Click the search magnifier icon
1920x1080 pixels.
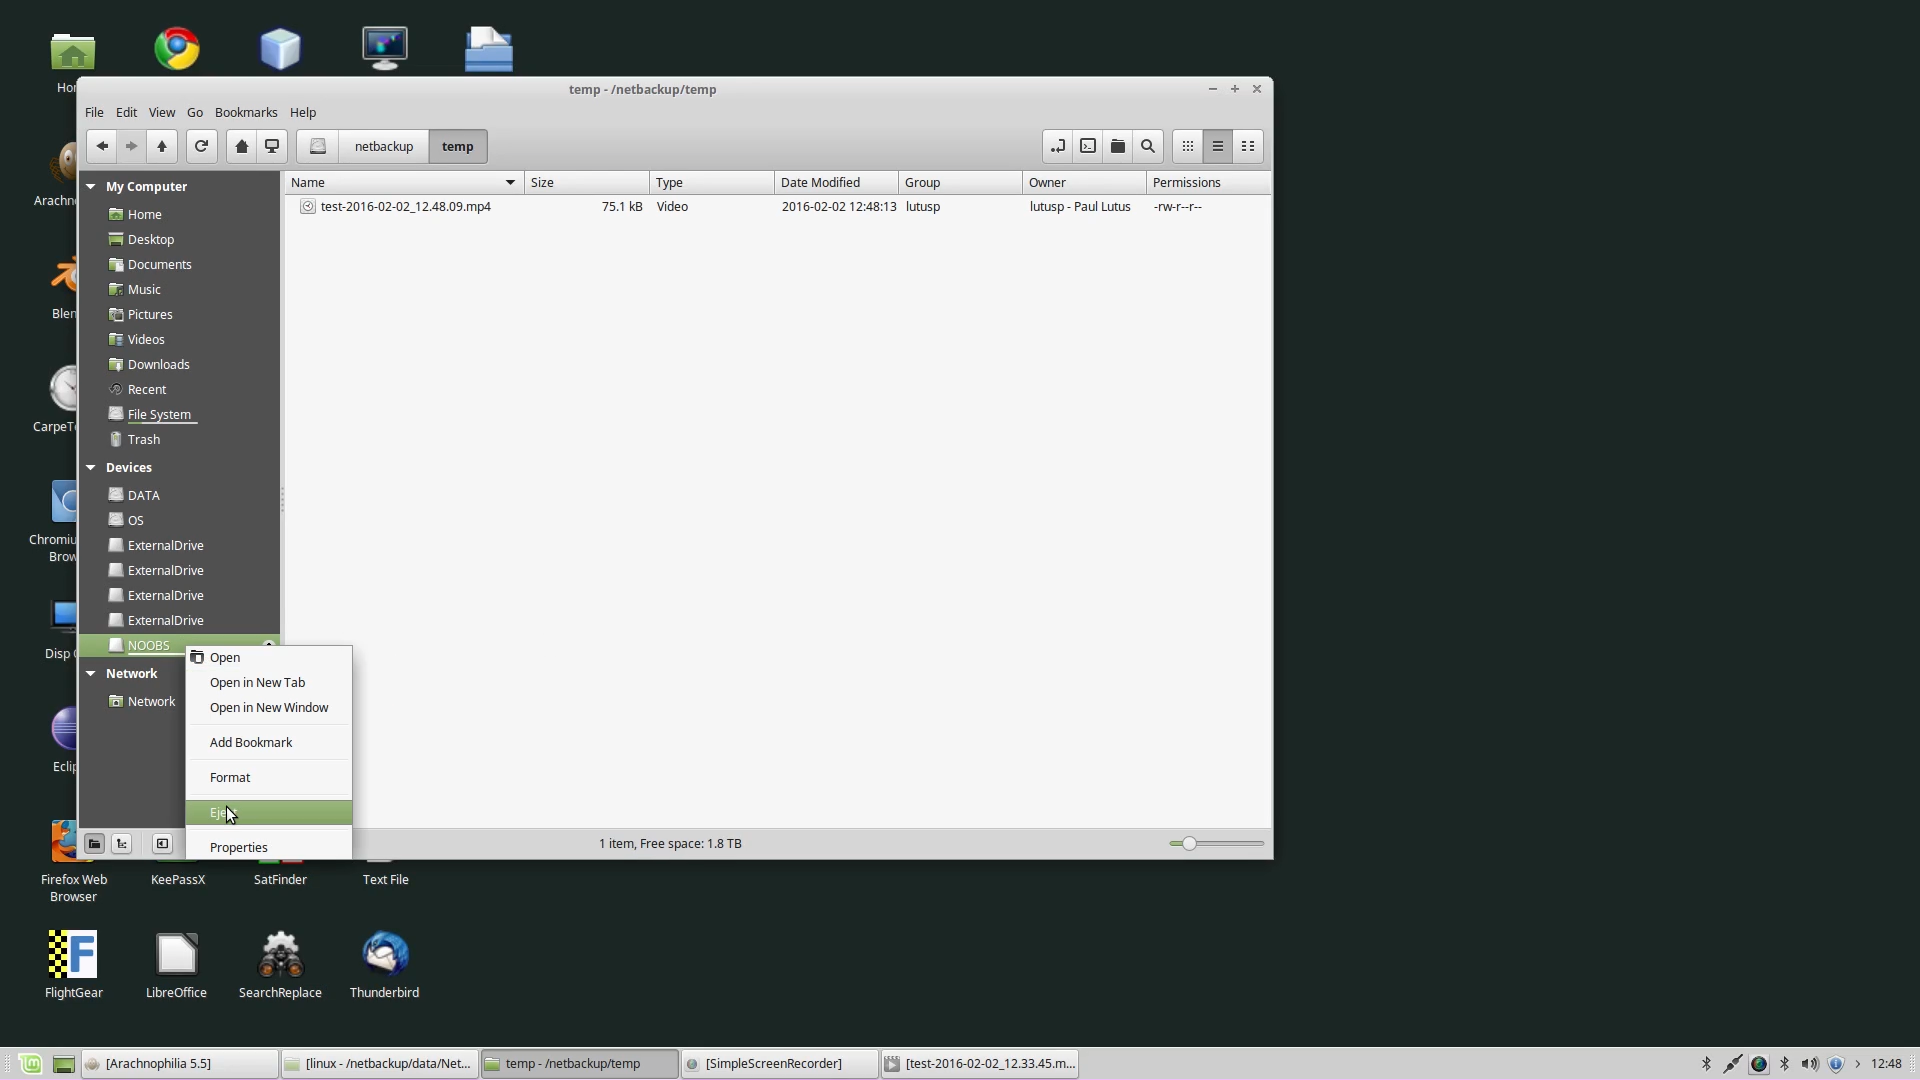(x=1148, y=146)
